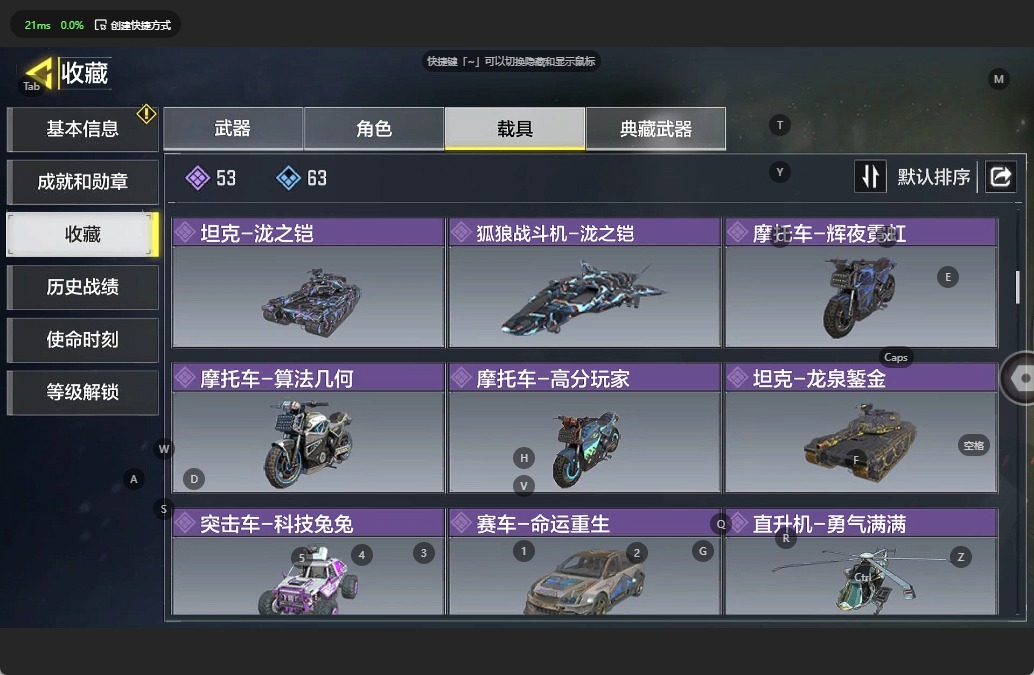The height and width of the screenshot is (675, 1034).
Task: Choose the 摩托车-算法几何 motorcycle card
Action: coord(308,428)
